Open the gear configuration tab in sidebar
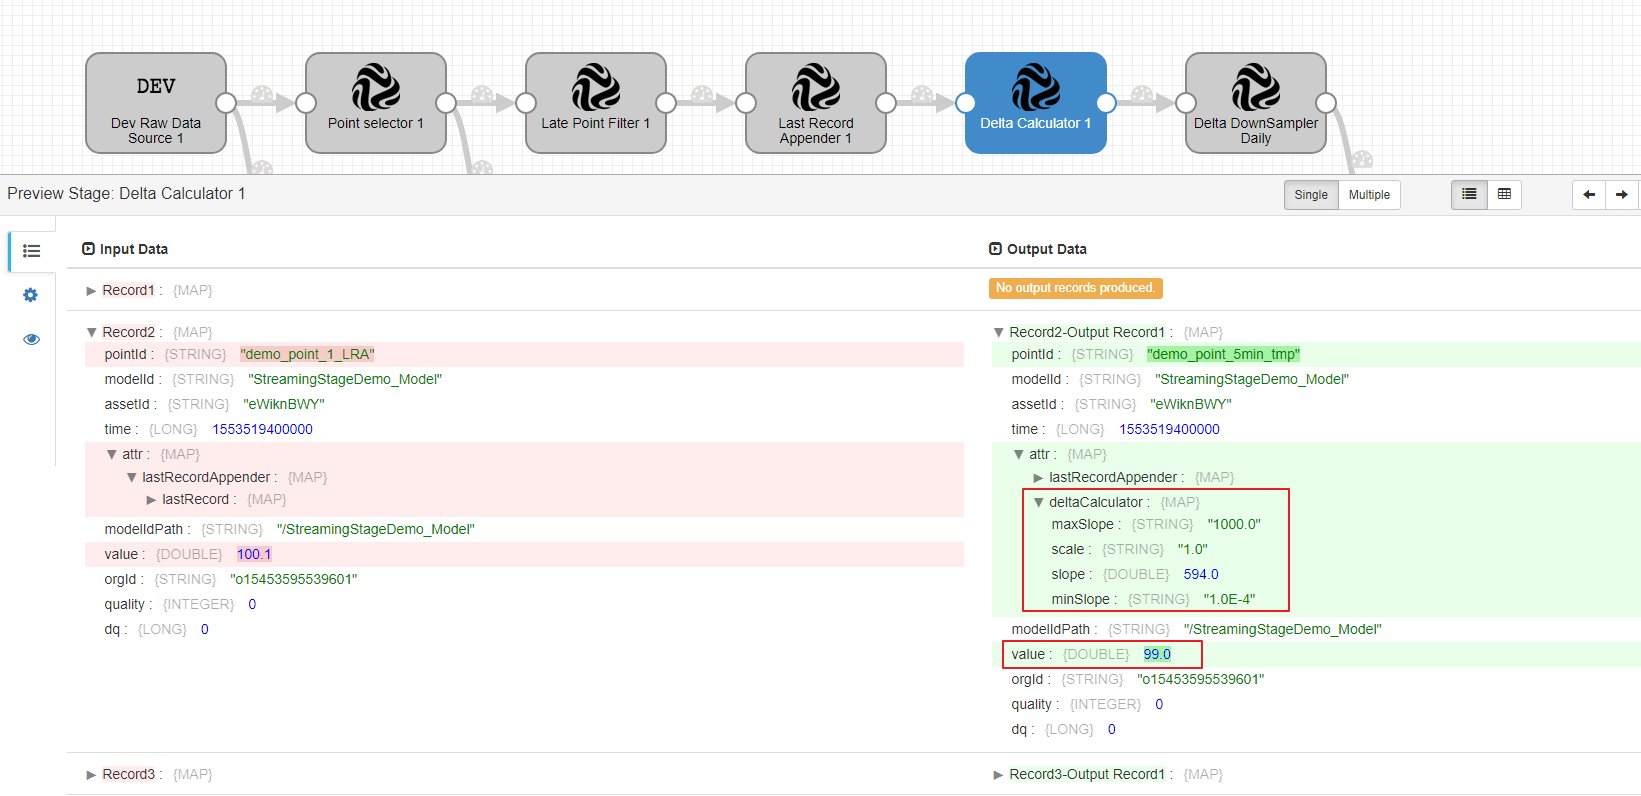Screen dimensions: 1641x796 (x=31, y=295)
